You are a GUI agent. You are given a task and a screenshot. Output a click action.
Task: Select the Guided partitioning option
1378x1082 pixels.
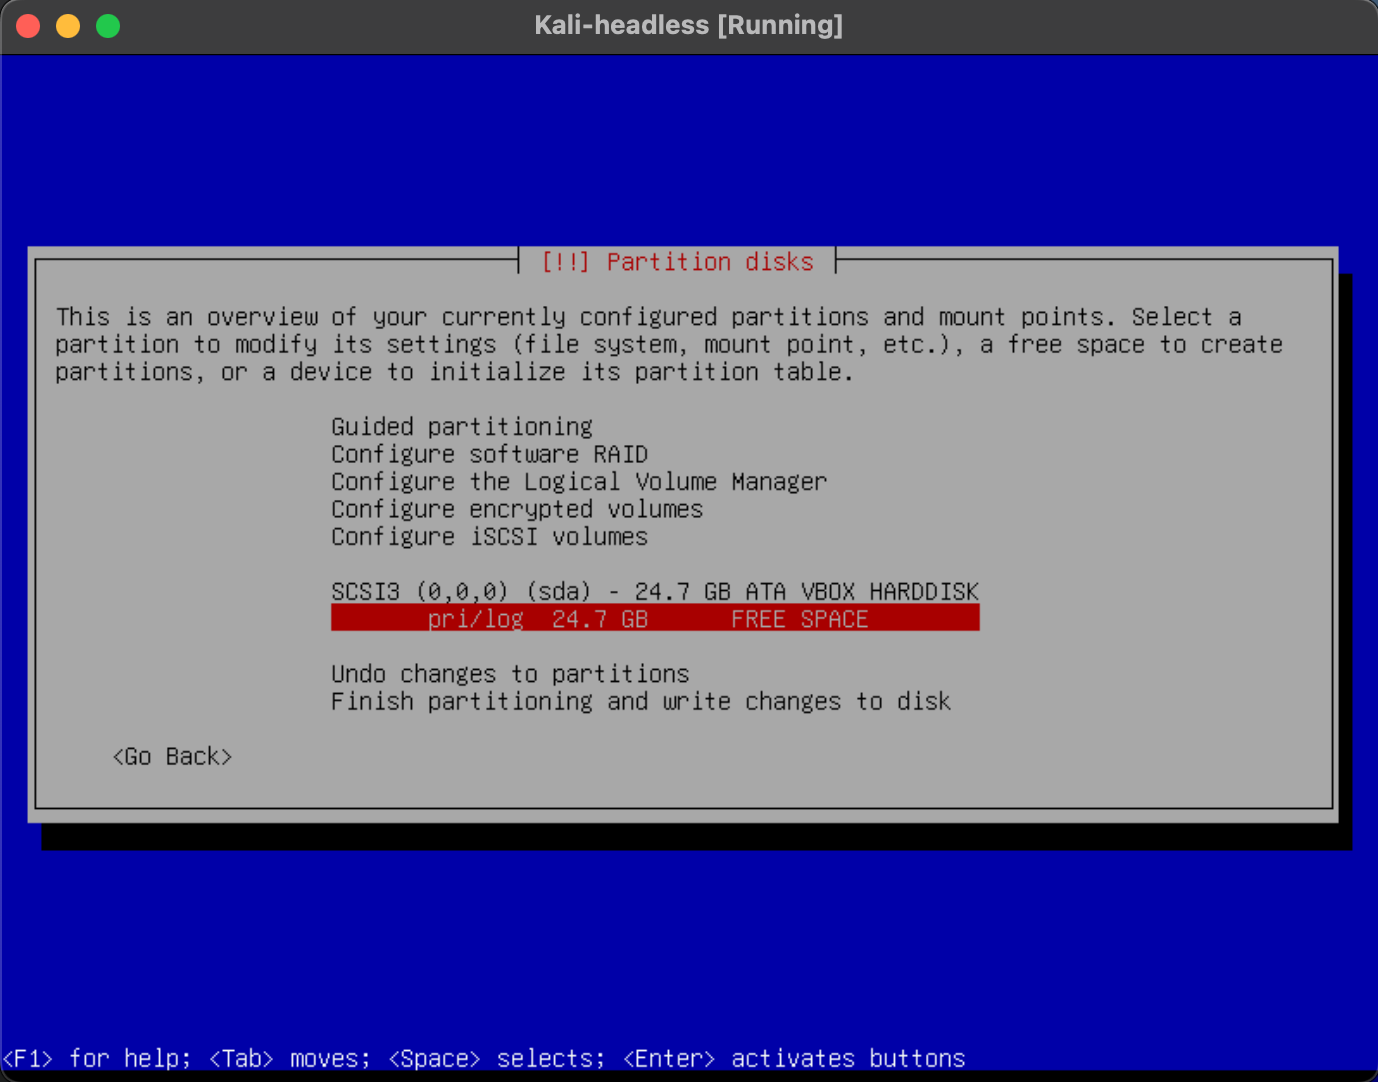coord(461,427)
